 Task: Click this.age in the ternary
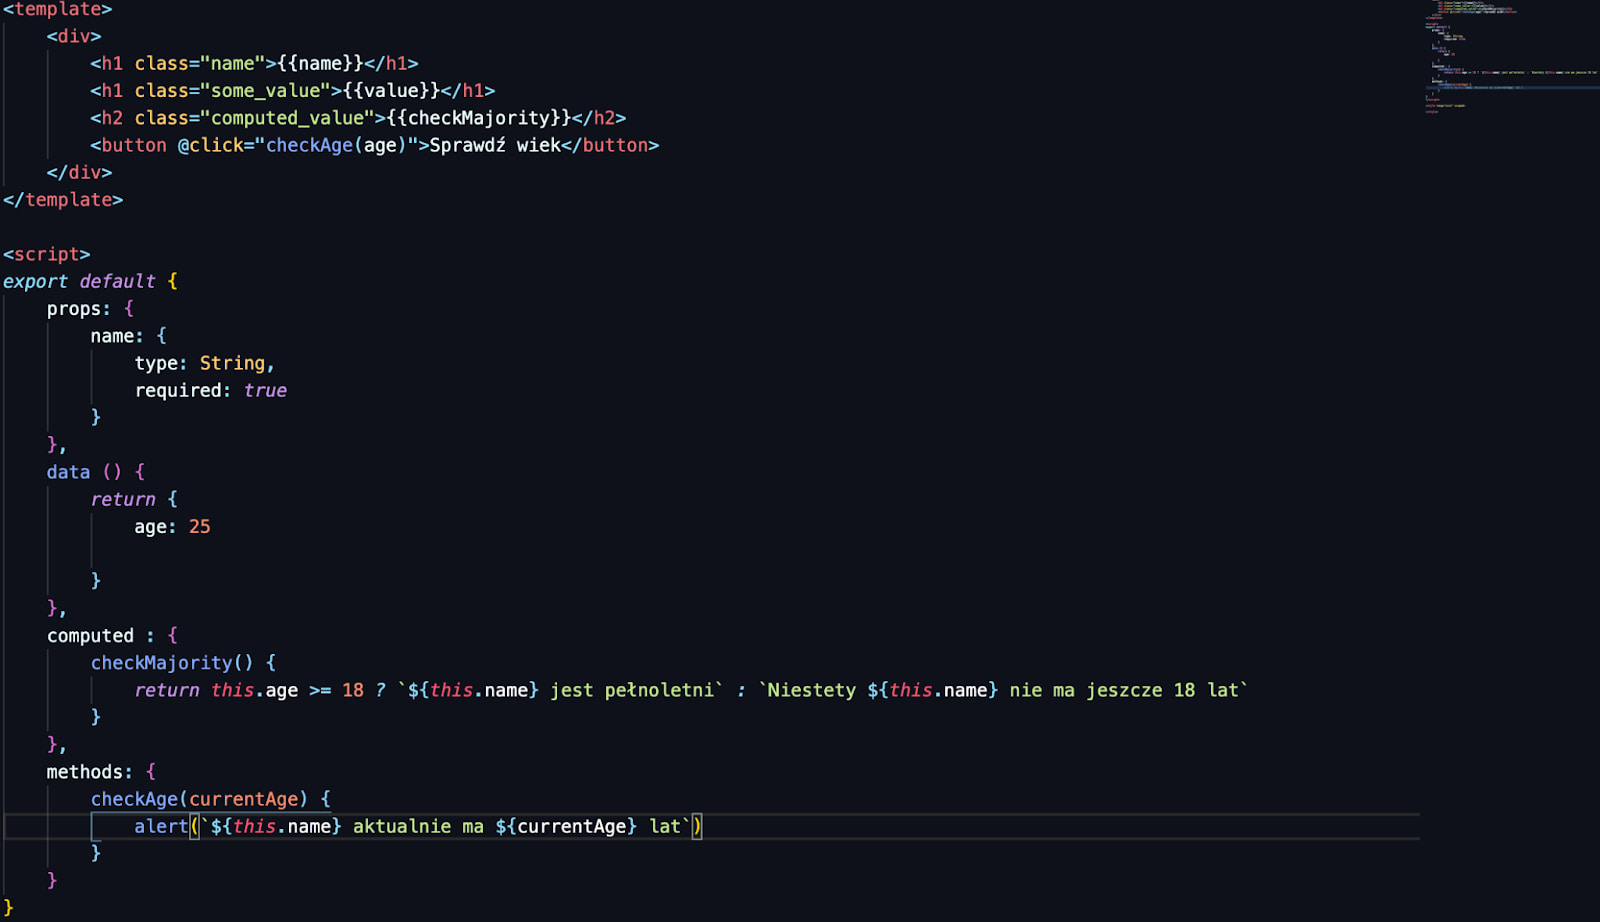click(254, 690)
